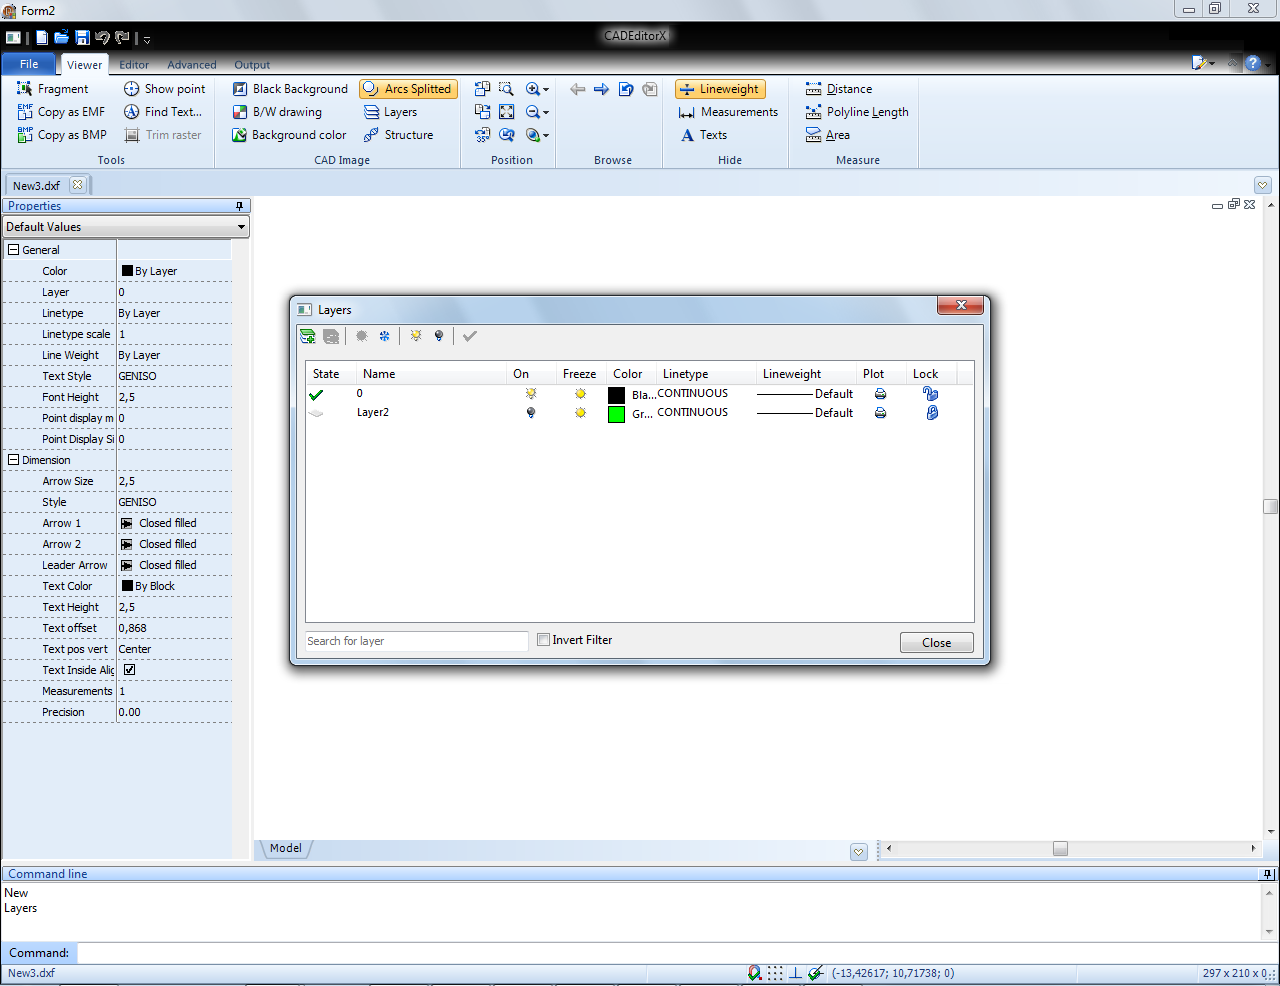Click the Color By Layer swatch

(x=127, y=271)
